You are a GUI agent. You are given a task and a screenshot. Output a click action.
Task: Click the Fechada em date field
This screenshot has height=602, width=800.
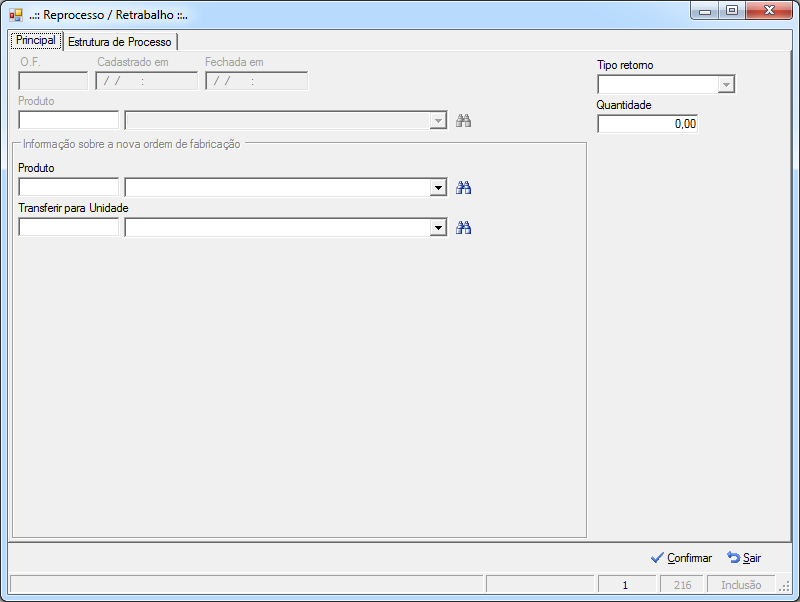[257, 81]
